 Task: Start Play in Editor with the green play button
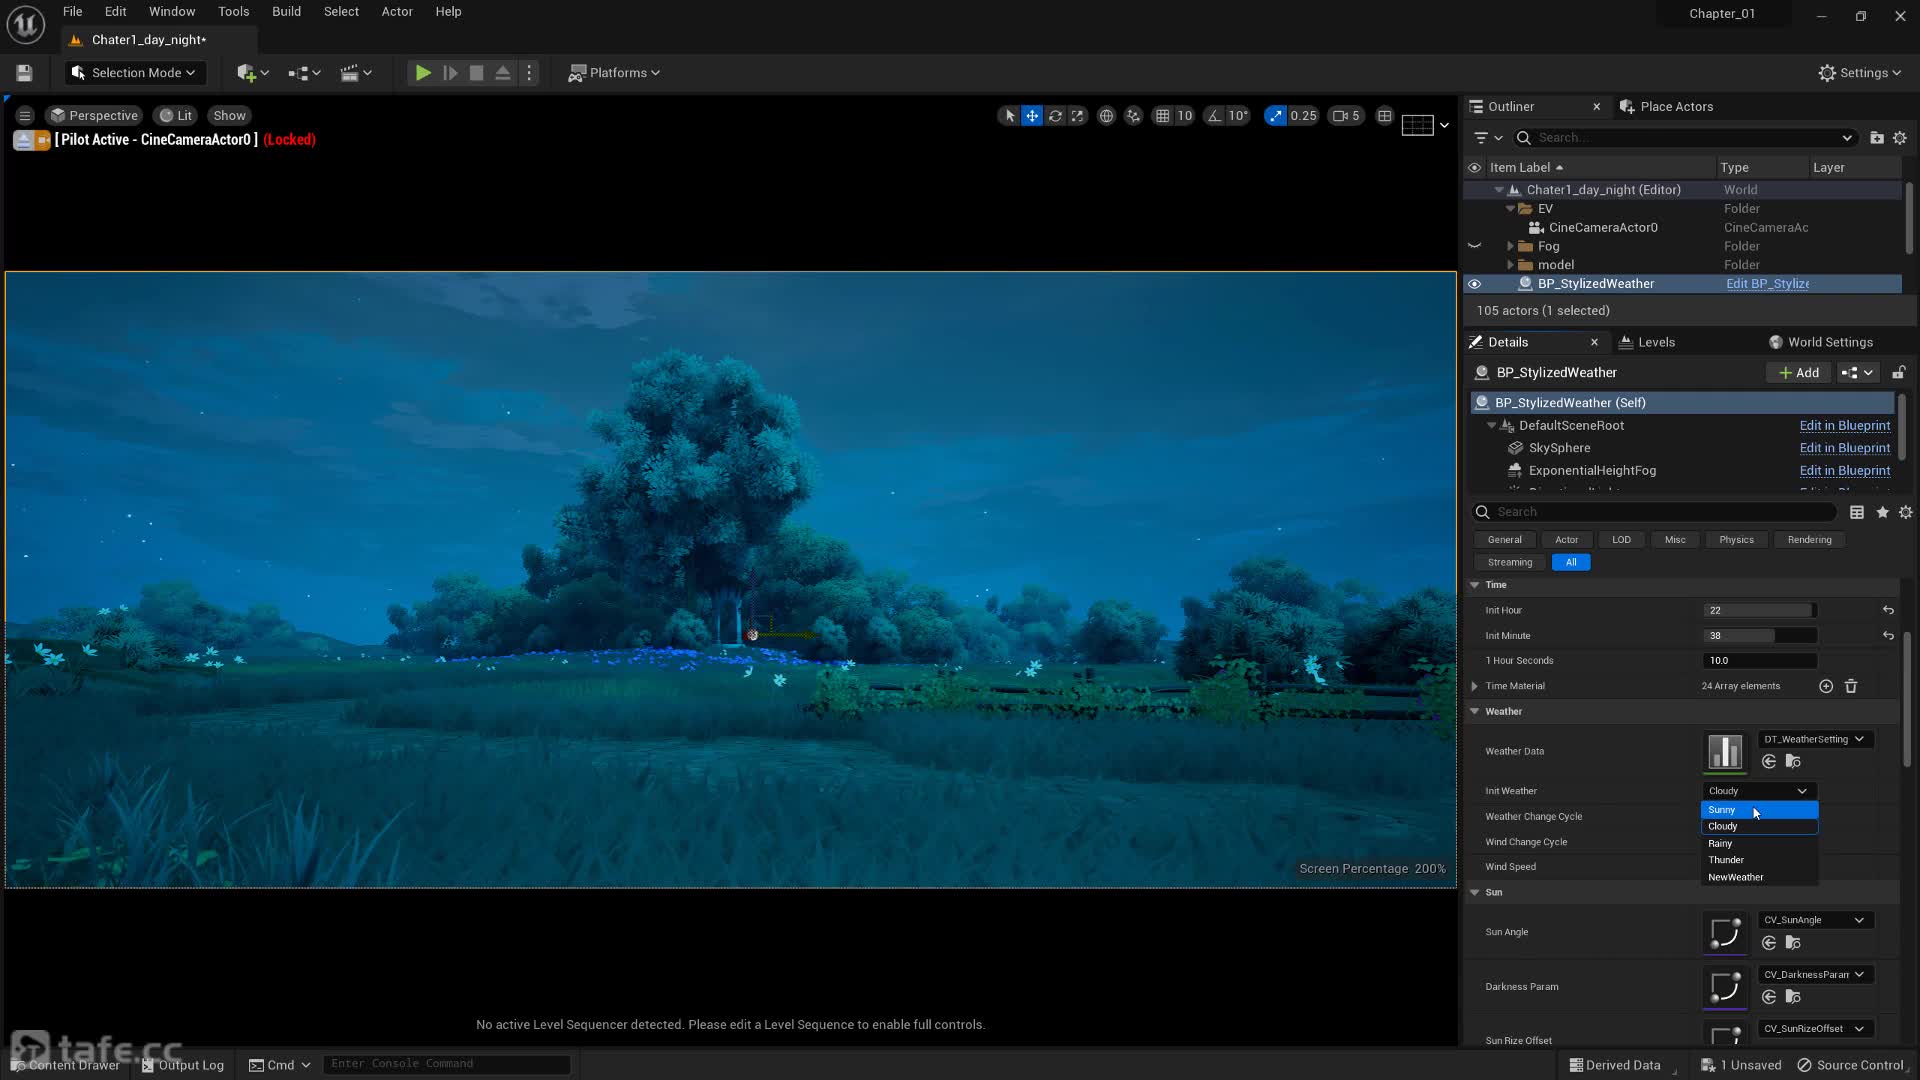(x=423, y=73)
